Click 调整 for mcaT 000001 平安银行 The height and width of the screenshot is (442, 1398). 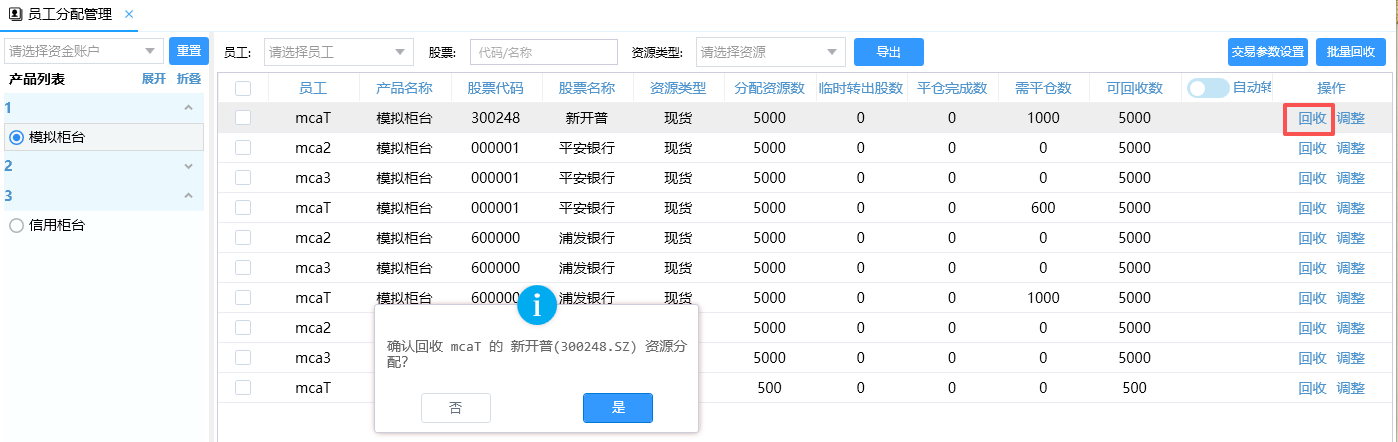point(1351,208)
